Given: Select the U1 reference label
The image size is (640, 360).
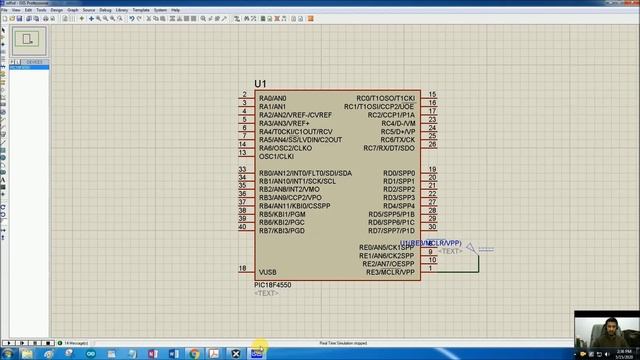Looking at the screenshot, I should 260,84.
